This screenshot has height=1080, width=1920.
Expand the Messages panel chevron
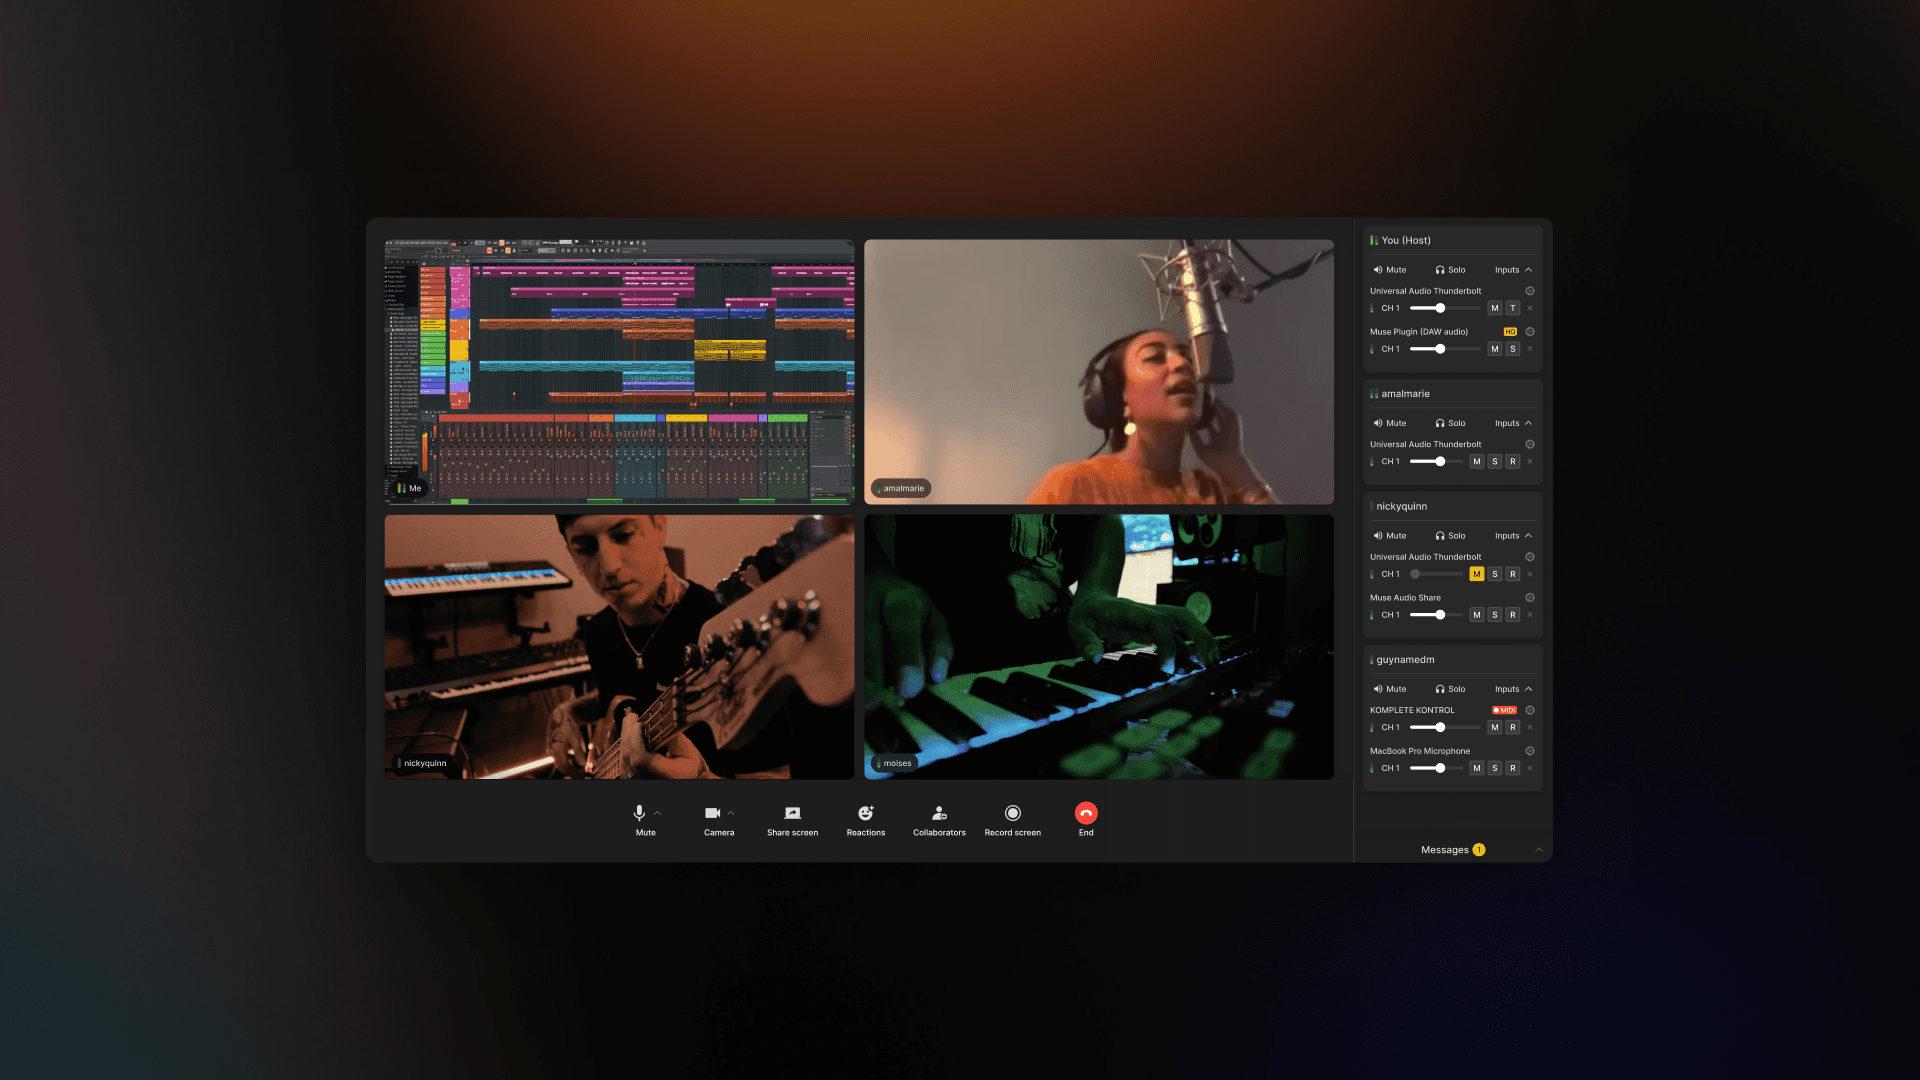click(1538, 850)
